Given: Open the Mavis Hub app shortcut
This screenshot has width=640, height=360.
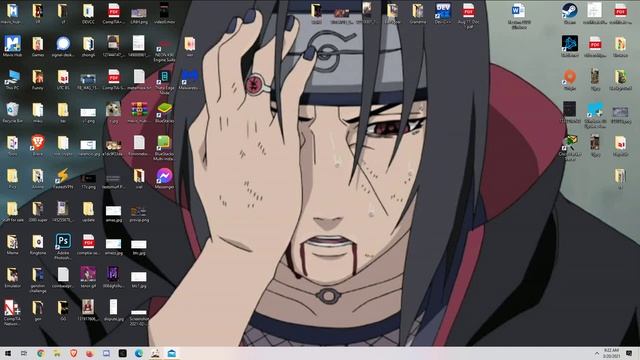Looking at the screenshot, I should coord(12,44).
